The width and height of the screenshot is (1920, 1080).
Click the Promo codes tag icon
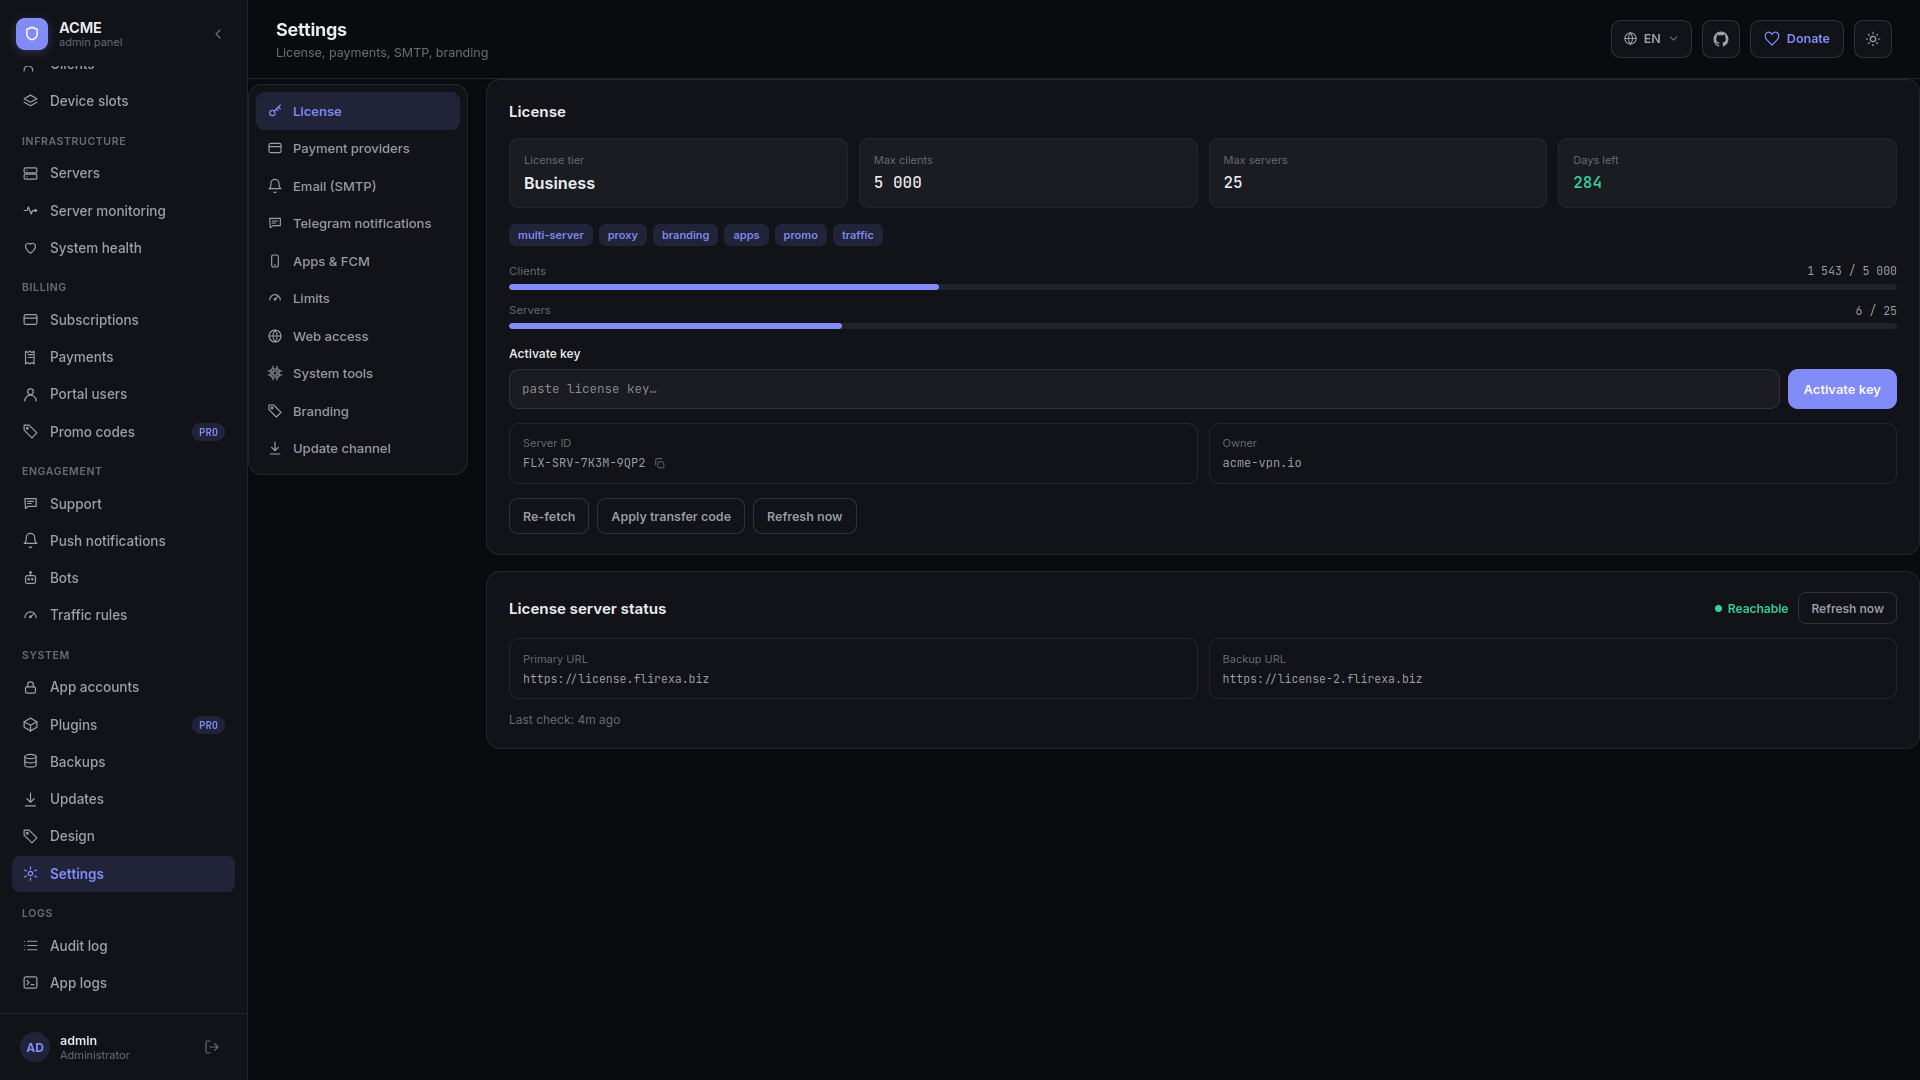(x=30, y=432)
